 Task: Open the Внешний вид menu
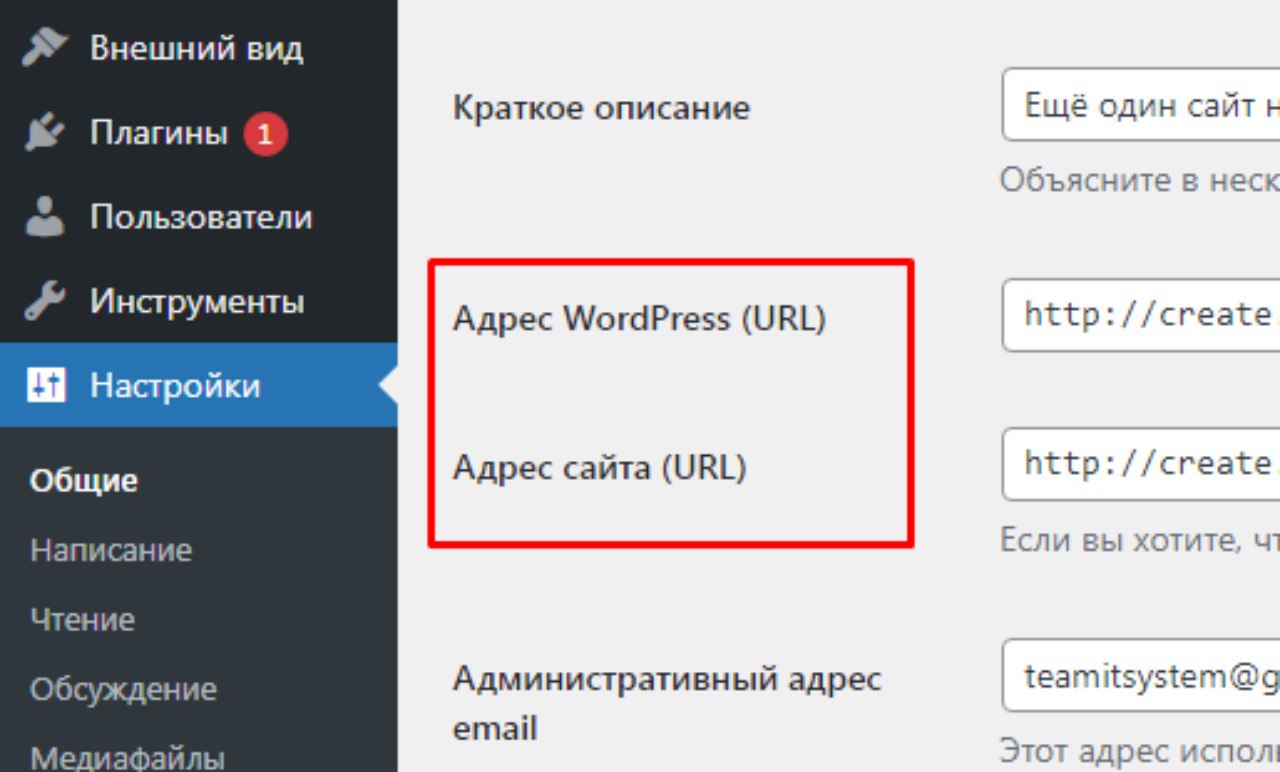click(x=198, y=48)
